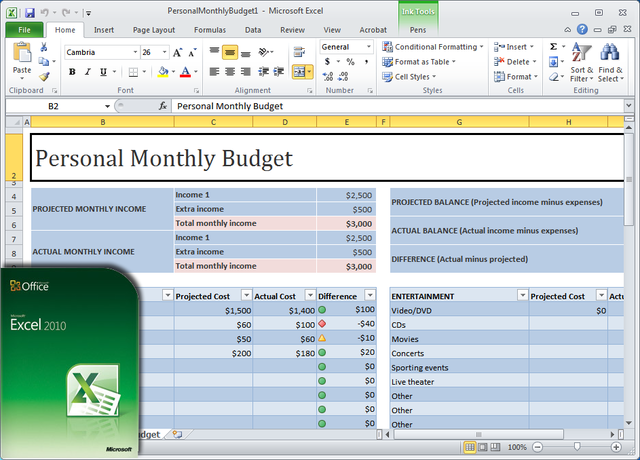Image resolution: width=640 pixels, height=460 pixels.
Task: Switch to the Page Layout tab
Action: pyautogui.click(x=154, y=30)
